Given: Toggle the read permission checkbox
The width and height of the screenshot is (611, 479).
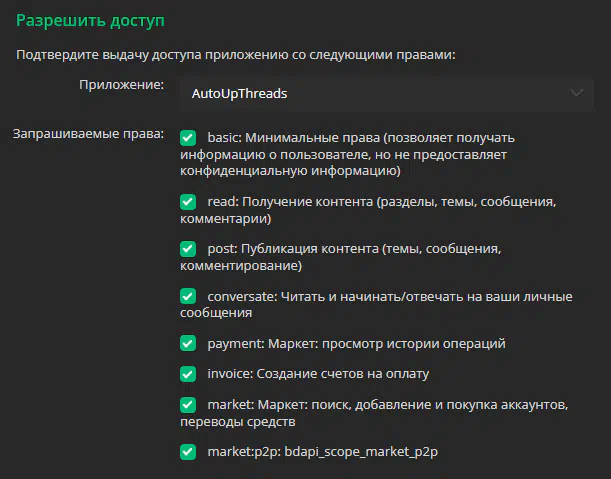Looking at the screenshot, I should [x=188, y=202].
